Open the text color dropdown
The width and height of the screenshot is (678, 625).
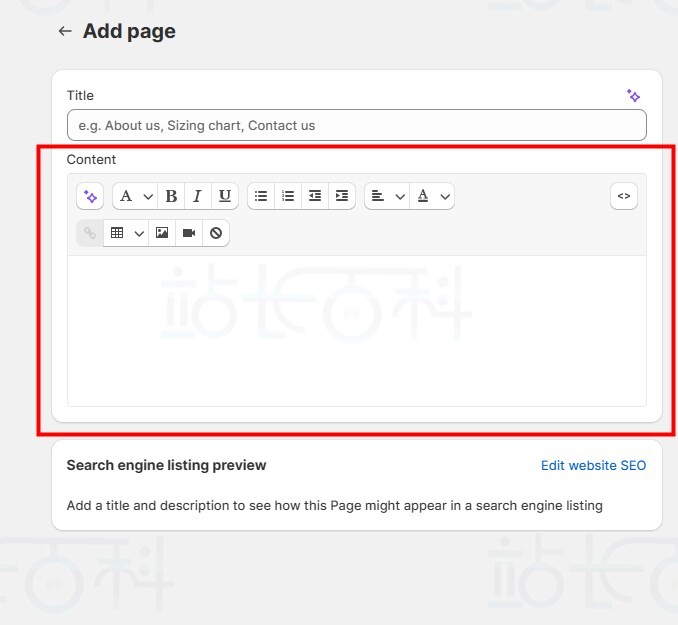point(432,196)
